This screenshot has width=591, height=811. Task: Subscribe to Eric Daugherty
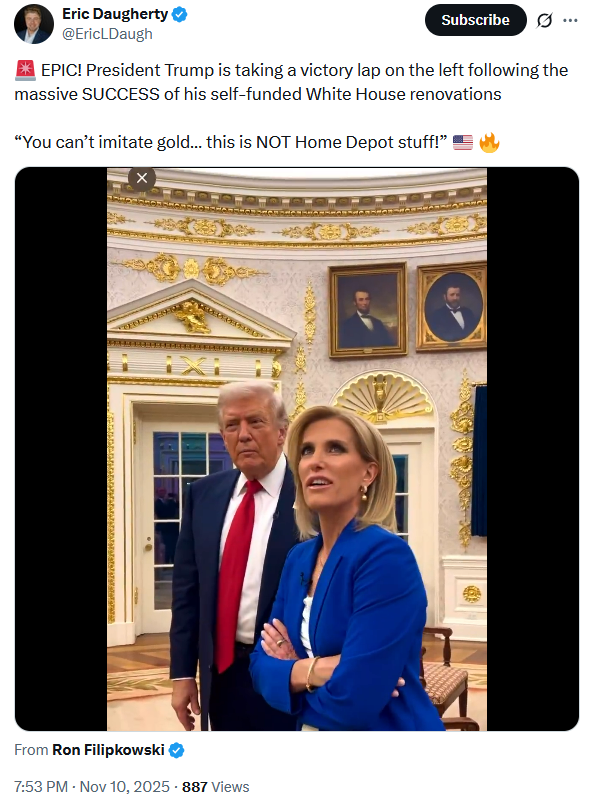coord(475,20)
